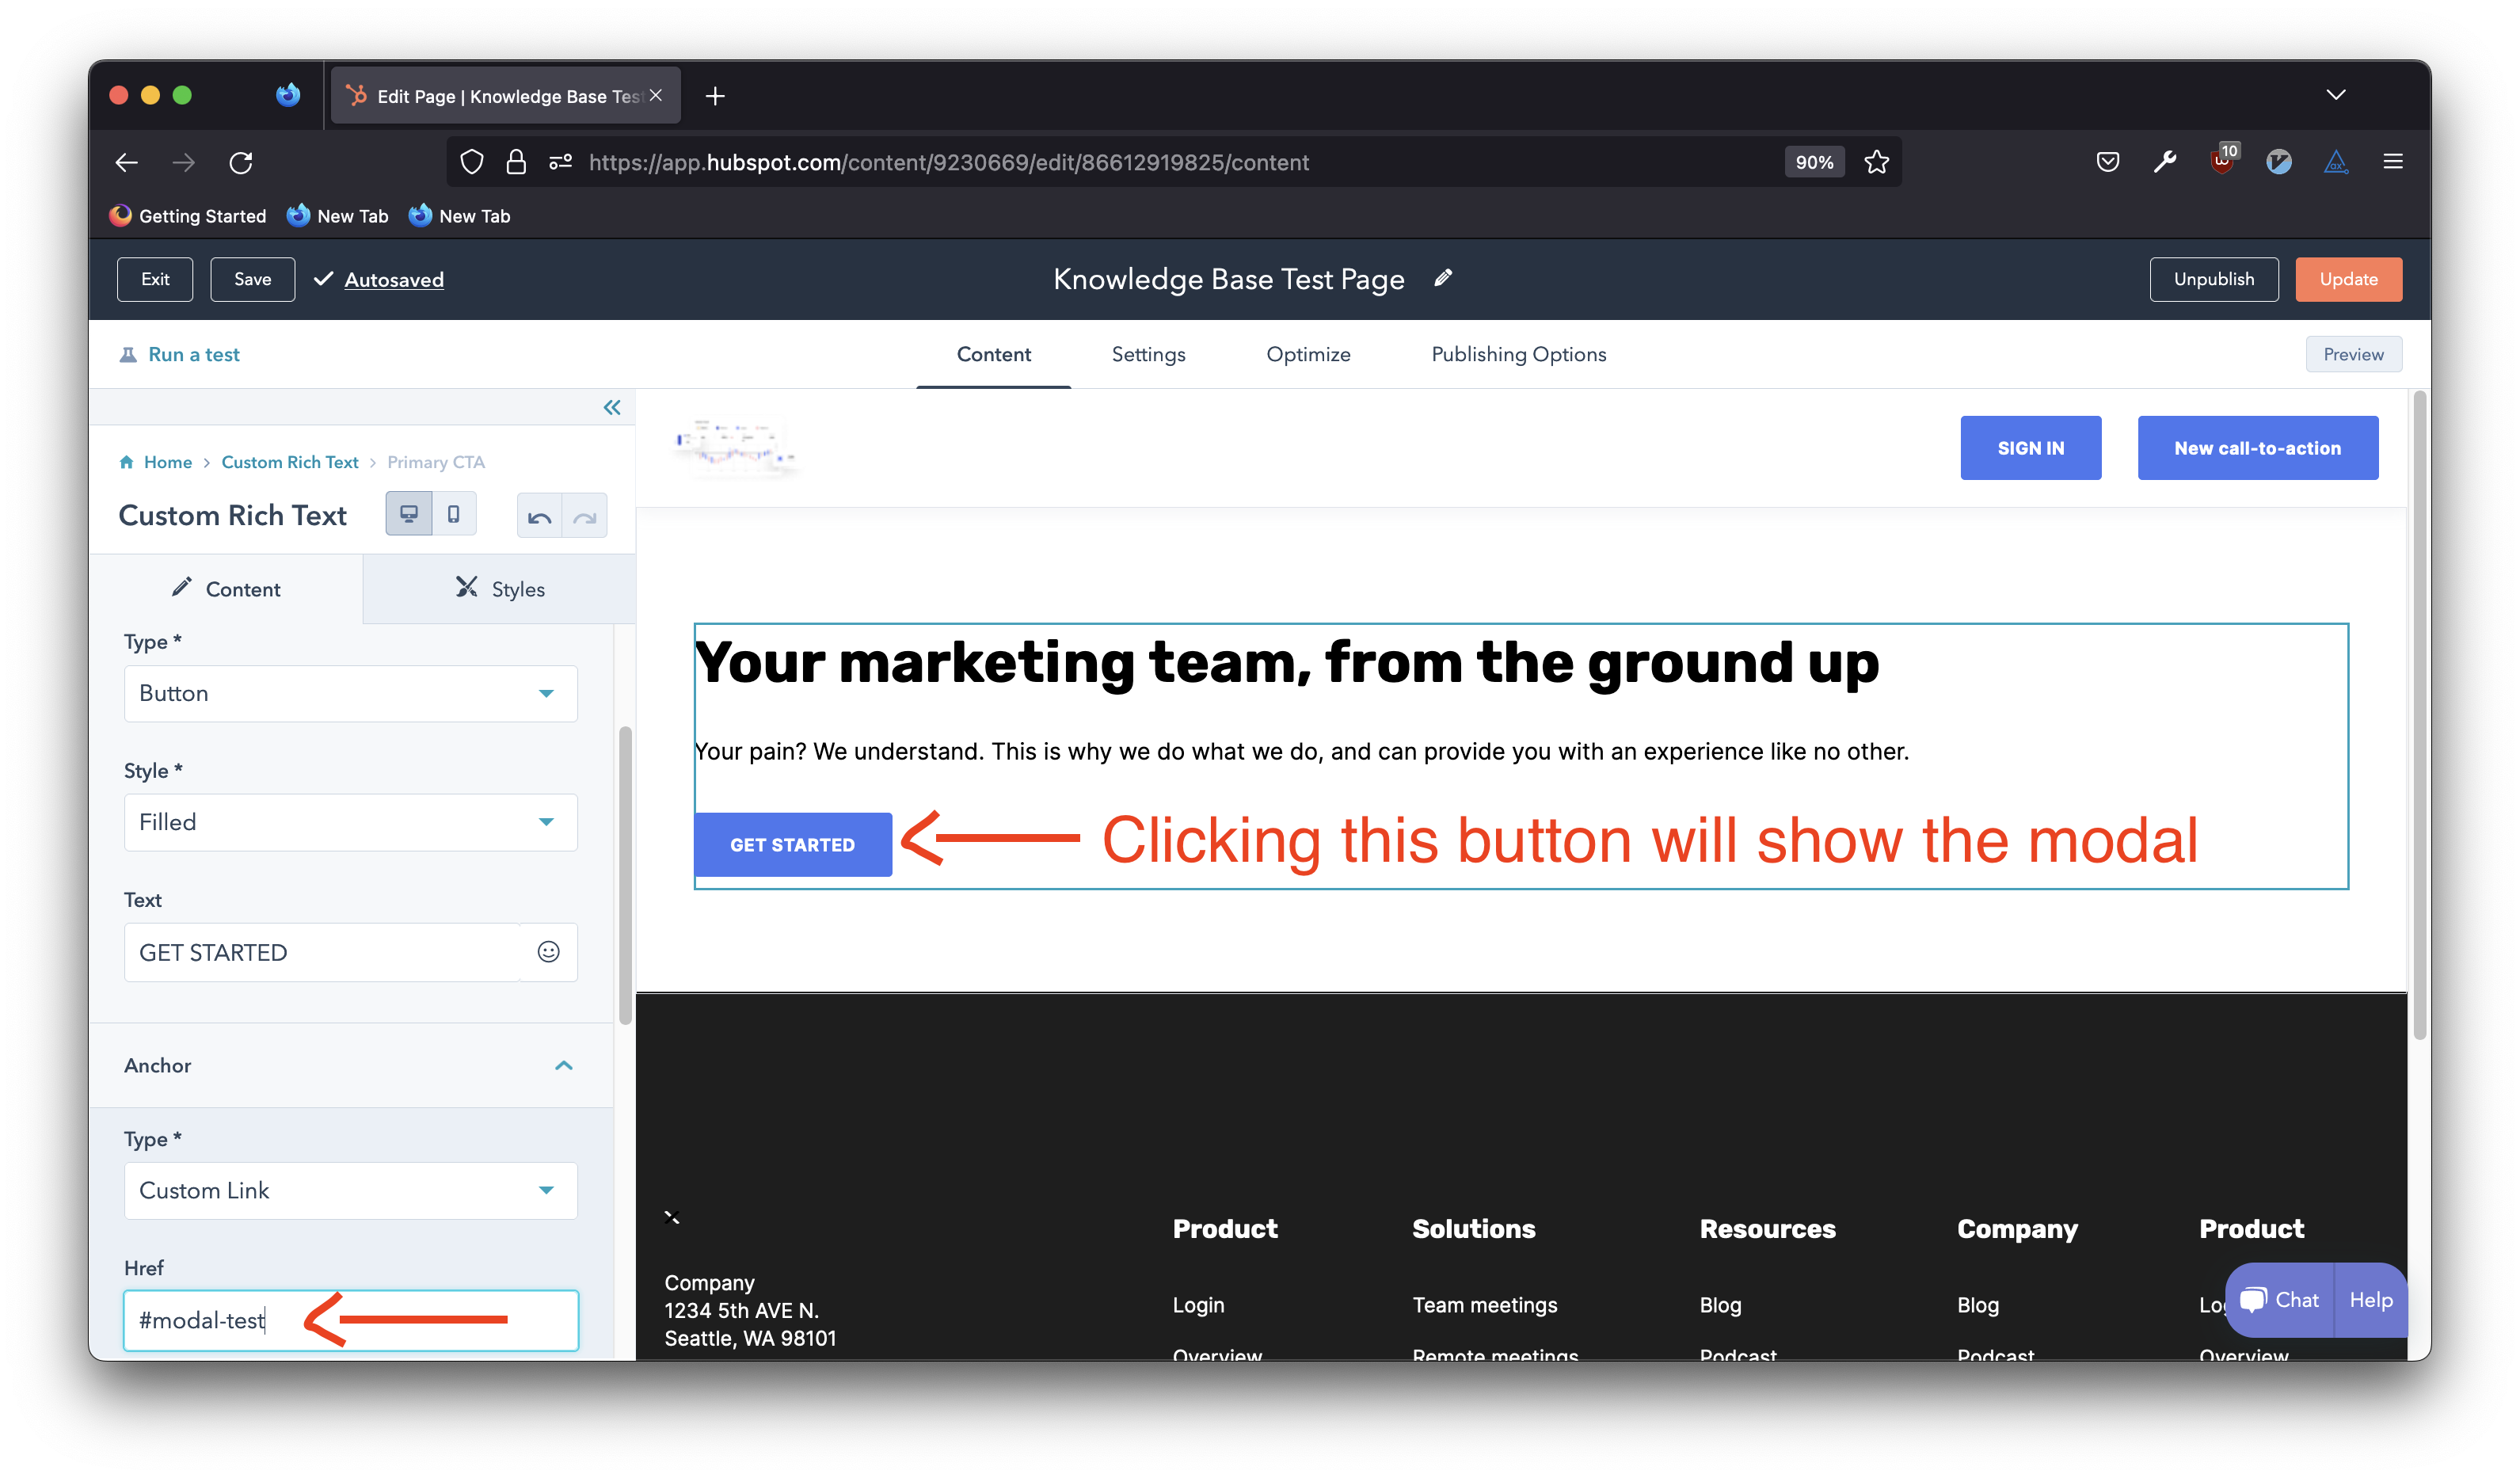This screenshot has width=2520, height=1478.
Task: Select the desktop preview icon
Action: (409, 513)
